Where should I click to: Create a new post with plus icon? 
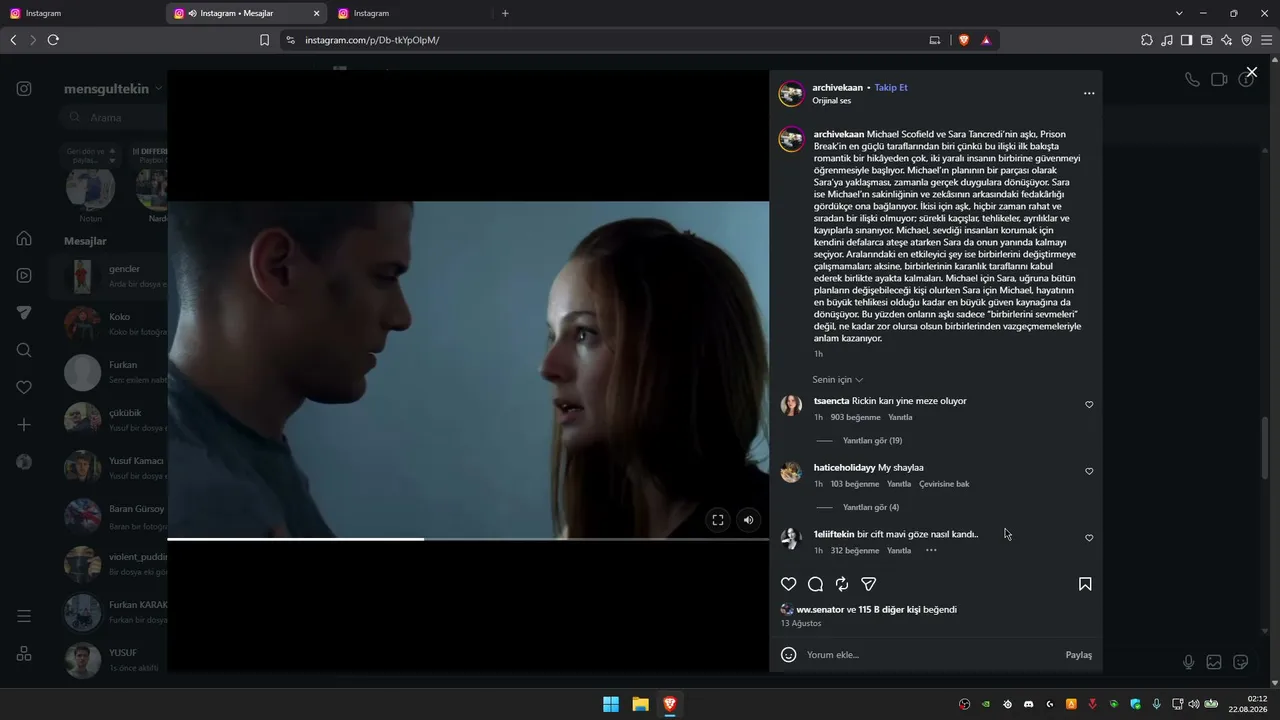pyautogui.click(x=24, y=425)
